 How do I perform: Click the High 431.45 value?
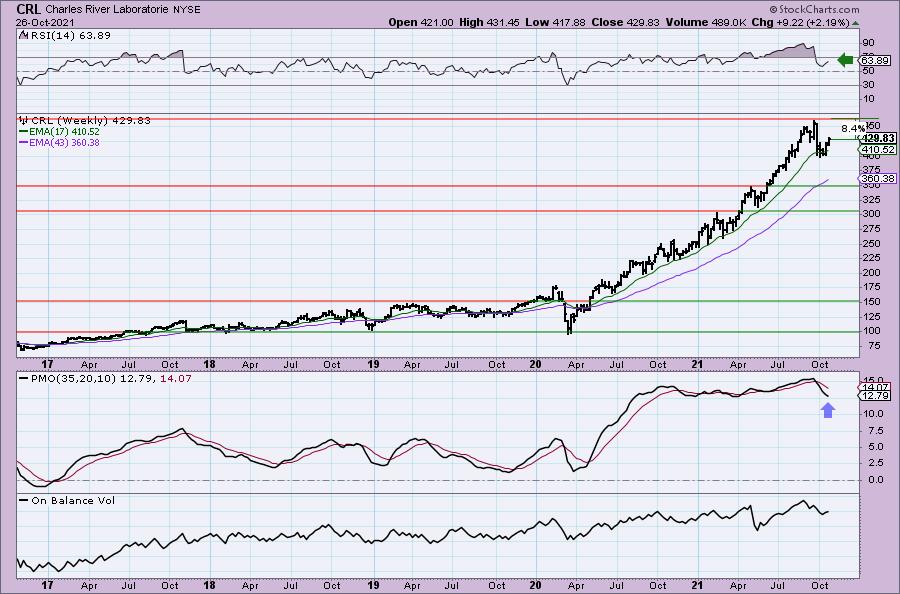(489, 22)
